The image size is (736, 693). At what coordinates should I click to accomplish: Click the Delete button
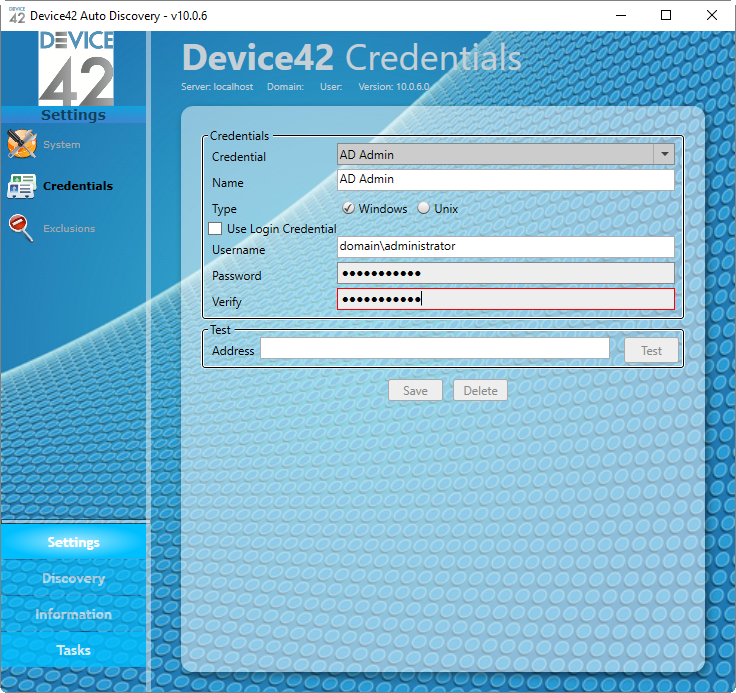coord(480,390)
